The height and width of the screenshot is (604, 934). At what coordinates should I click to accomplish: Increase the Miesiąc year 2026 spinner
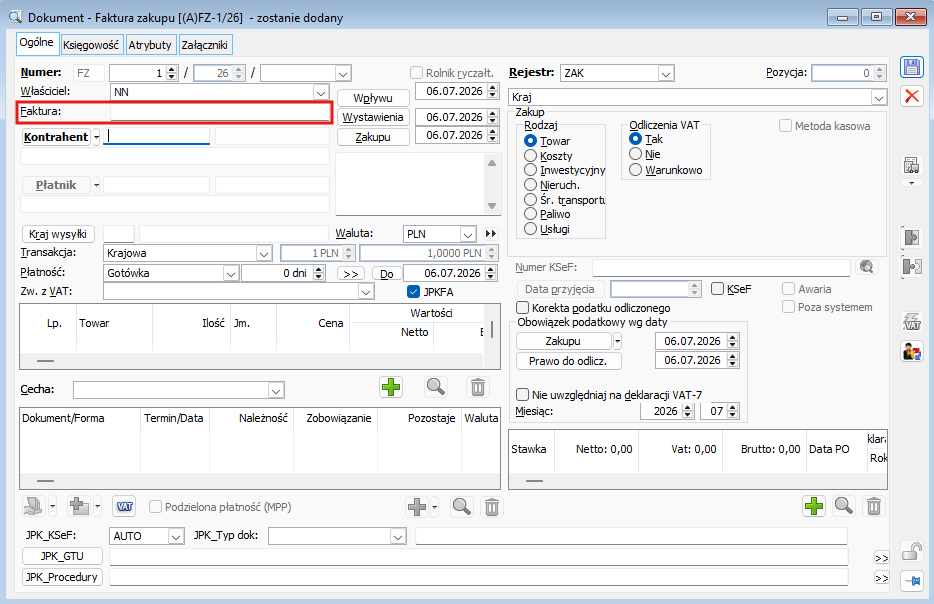pos(688,407)
